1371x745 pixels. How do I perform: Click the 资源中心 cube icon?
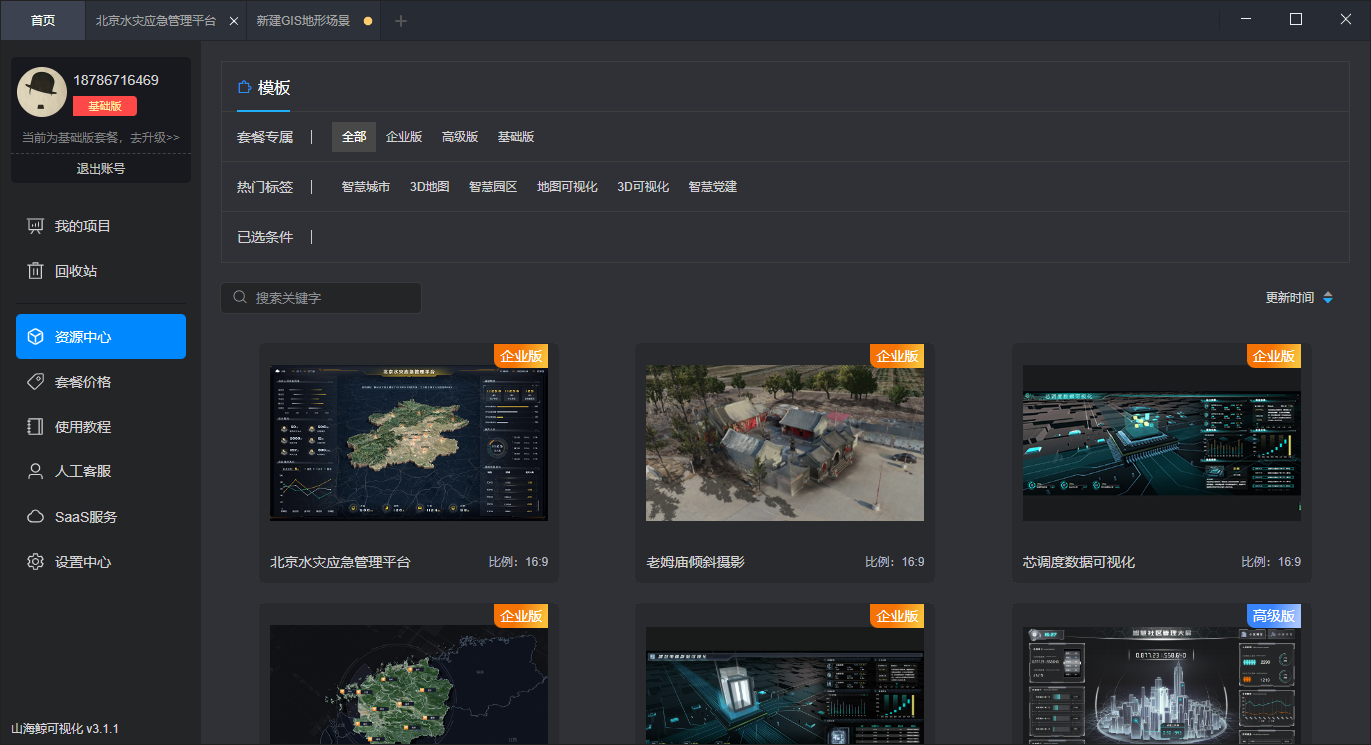tap(36, 337)
